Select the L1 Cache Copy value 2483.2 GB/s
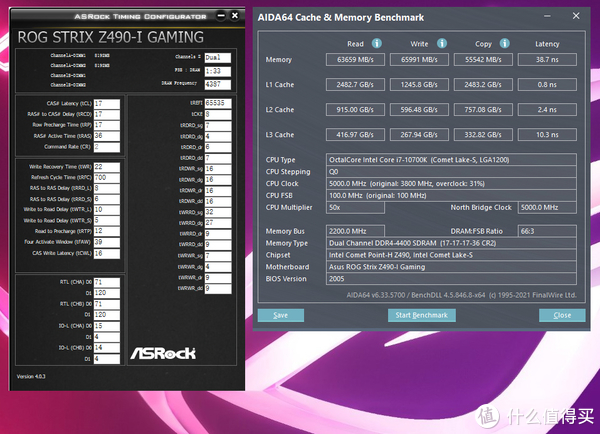 pos(483,85)
